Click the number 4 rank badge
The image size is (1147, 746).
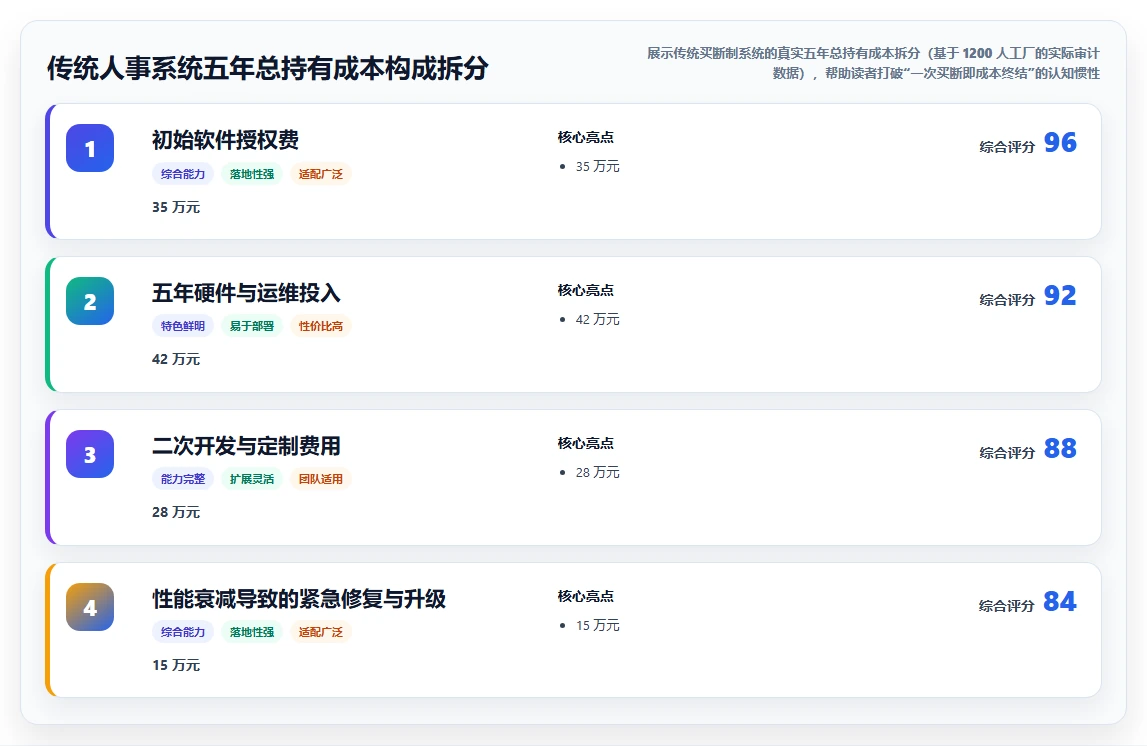click(90, 607)
